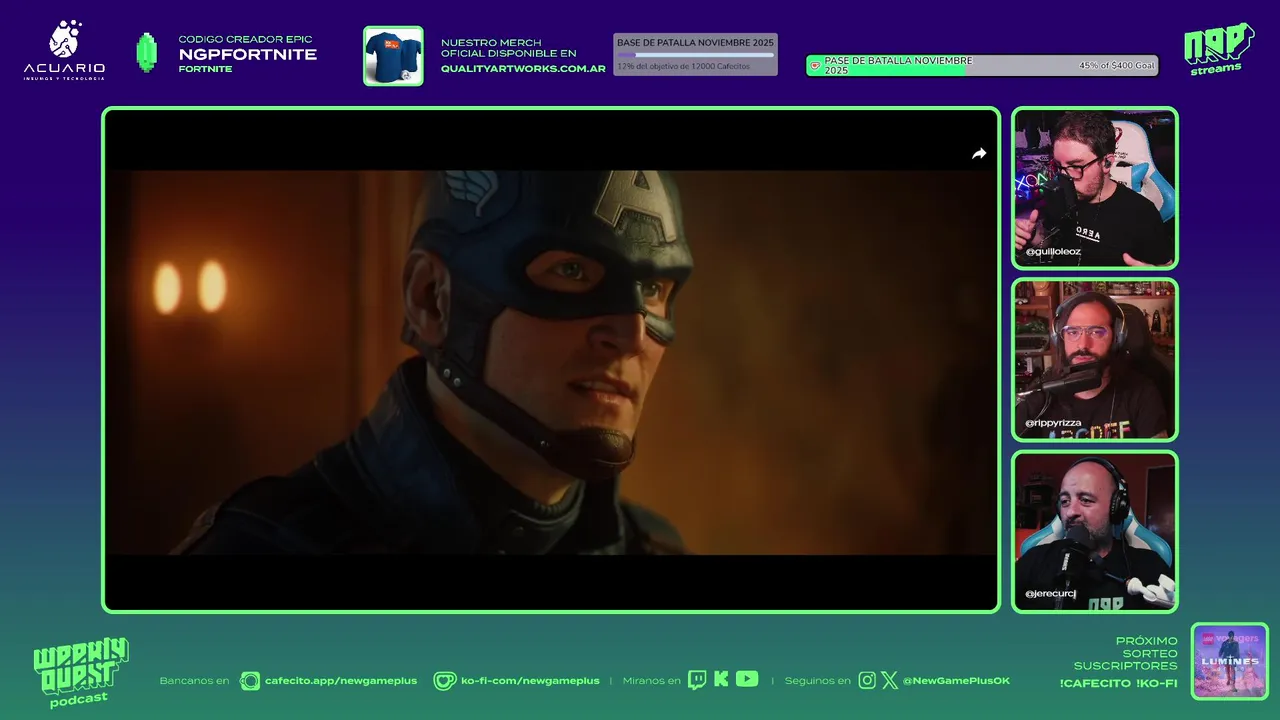Image resolution: width=1280 pixels, height=720 pixels.
Task: Click the Captain America video player
Action: tap(551, 360)
